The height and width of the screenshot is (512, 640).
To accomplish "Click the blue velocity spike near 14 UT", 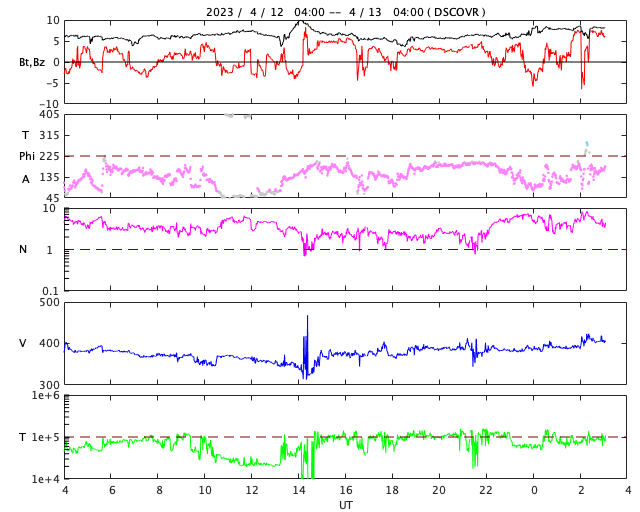I will click(x=306, y=347).
